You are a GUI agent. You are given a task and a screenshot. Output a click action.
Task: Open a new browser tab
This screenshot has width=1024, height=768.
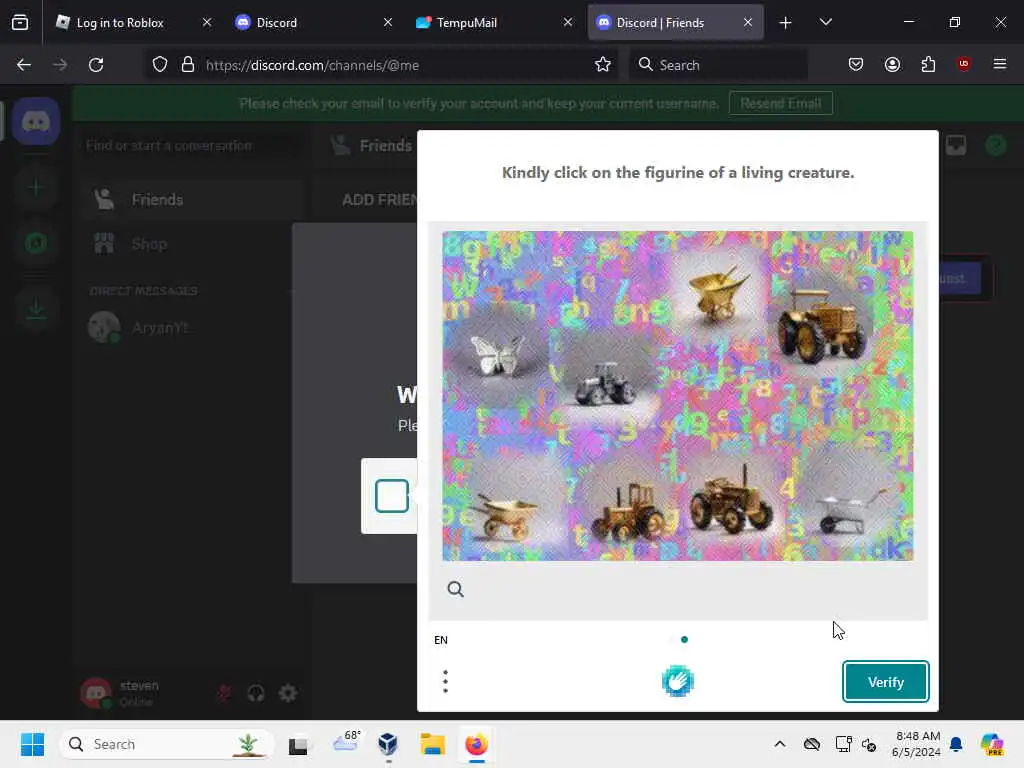click(785, 23)
